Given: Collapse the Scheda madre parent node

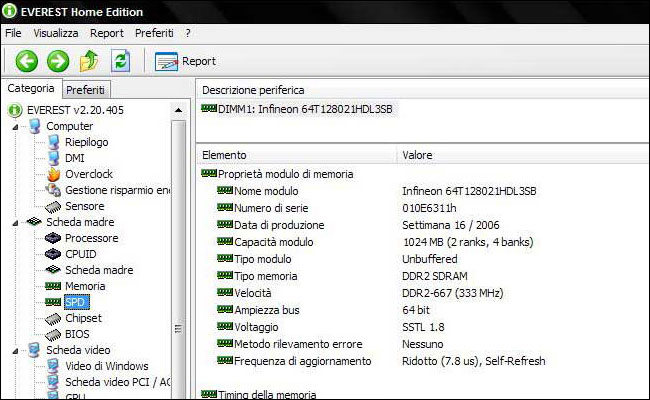Looking at the screenshot, I should pos(16,222).
